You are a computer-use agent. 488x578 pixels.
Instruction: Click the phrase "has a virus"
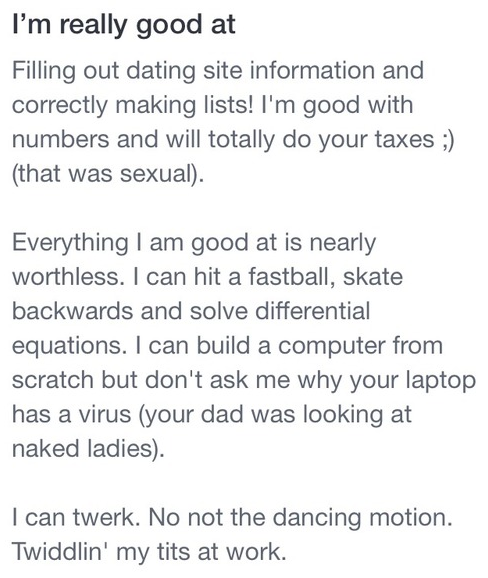72,415
